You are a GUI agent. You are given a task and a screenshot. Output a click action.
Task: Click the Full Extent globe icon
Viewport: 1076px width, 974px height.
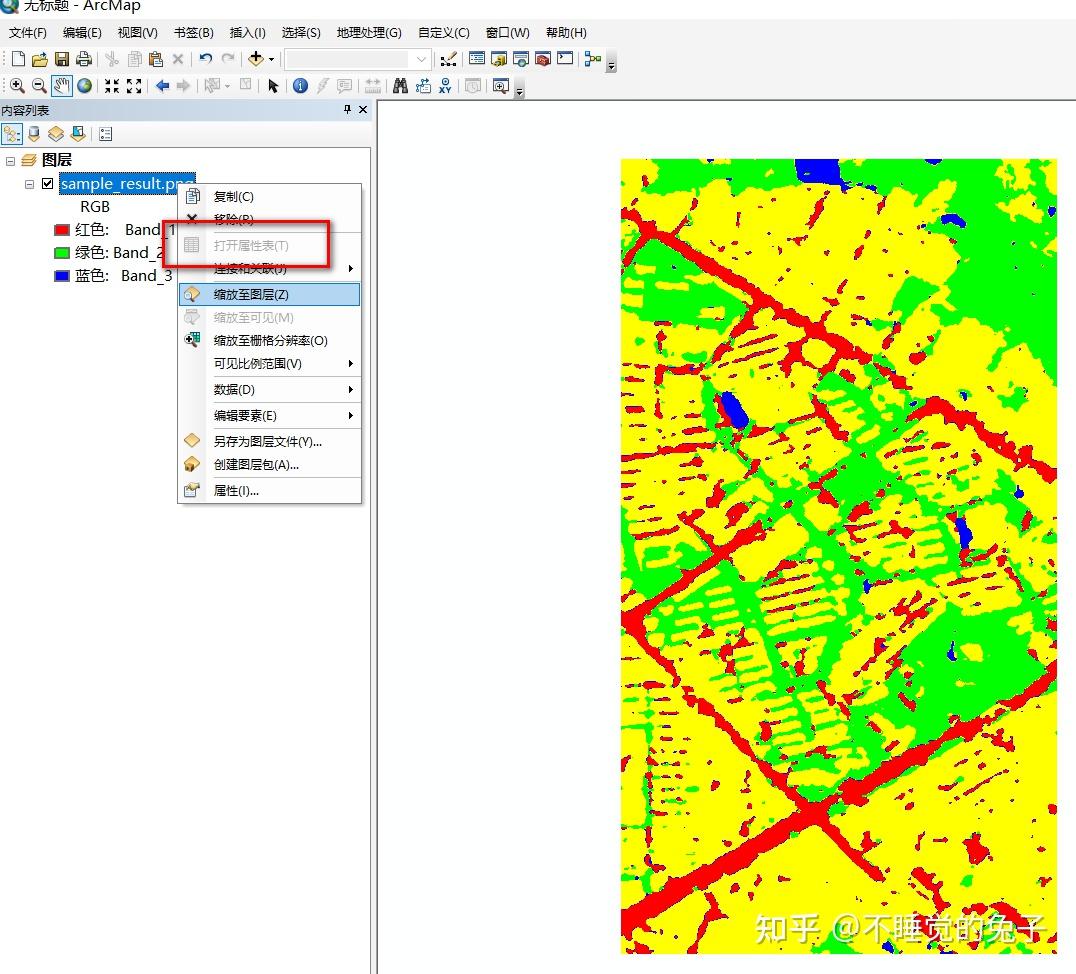pyautogui.click(x=84, y=86)
